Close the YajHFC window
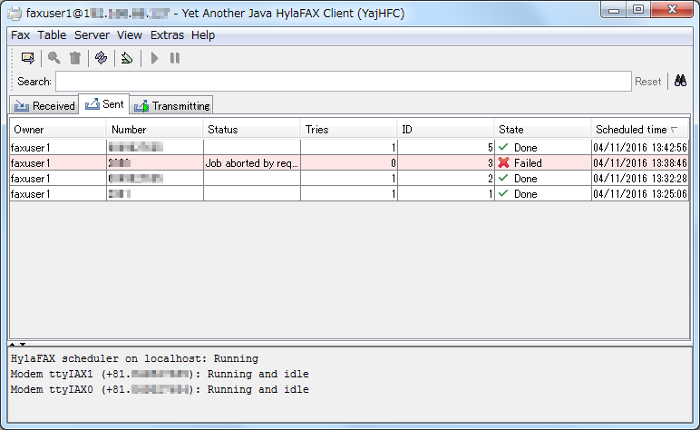This screenshot has height=430, width=700. click(x=672, y=10)
